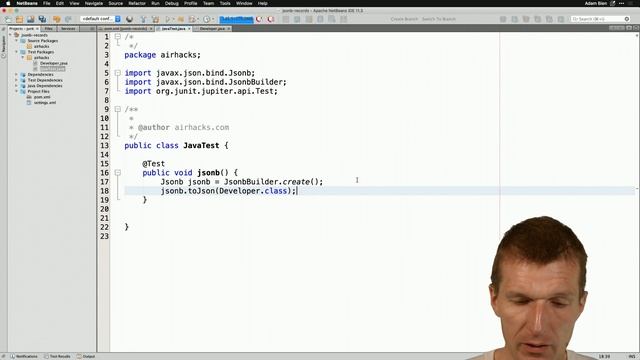The height and width of the screenshot is (360, 640).
Task: Switch to the Services panel tab
Action: point(68,29)
